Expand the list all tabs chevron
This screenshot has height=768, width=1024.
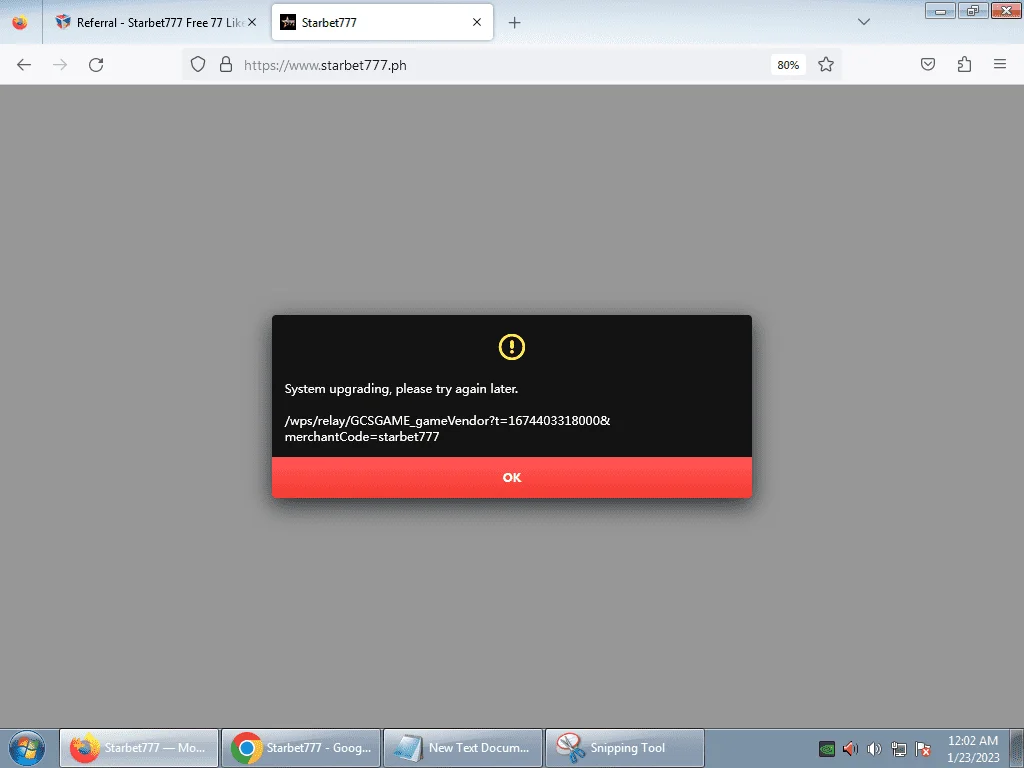point(863,22)
